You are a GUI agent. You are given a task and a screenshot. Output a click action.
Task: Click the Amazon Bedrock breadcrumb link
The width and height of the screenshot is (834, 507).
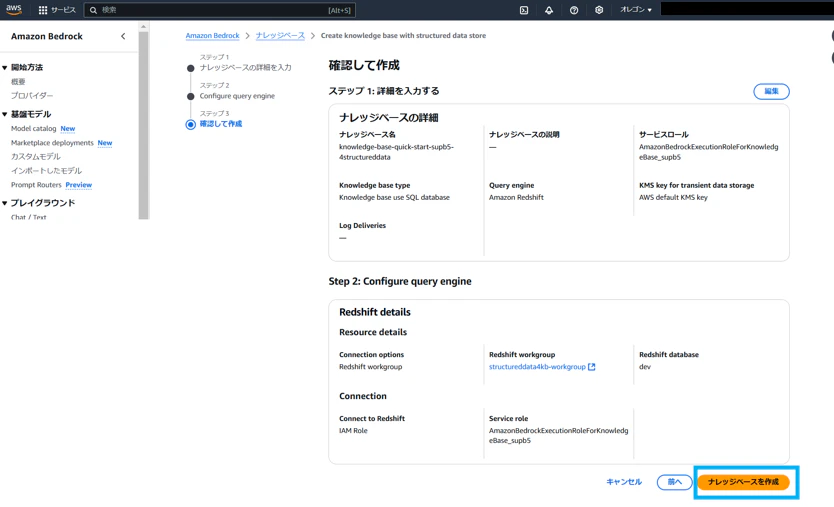pos(212,36)
